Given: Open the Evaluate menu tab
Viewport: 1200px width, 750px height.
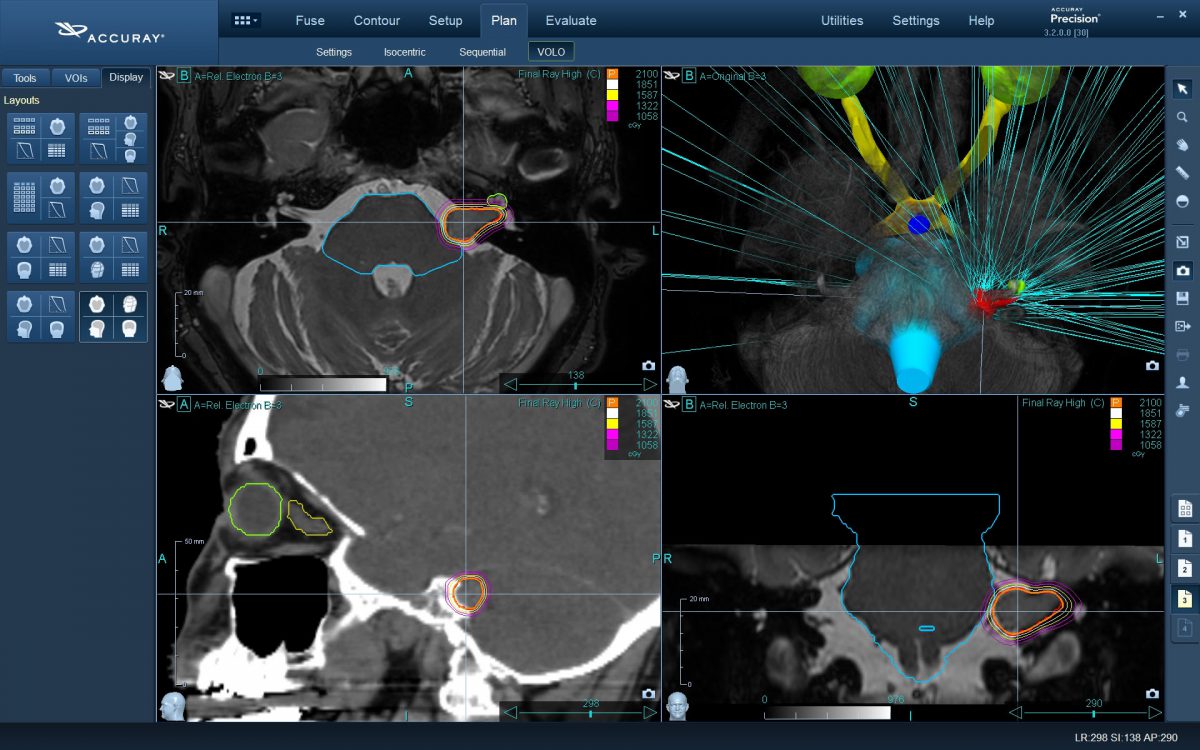Looking at the screenshot, I should click(571, 20).
